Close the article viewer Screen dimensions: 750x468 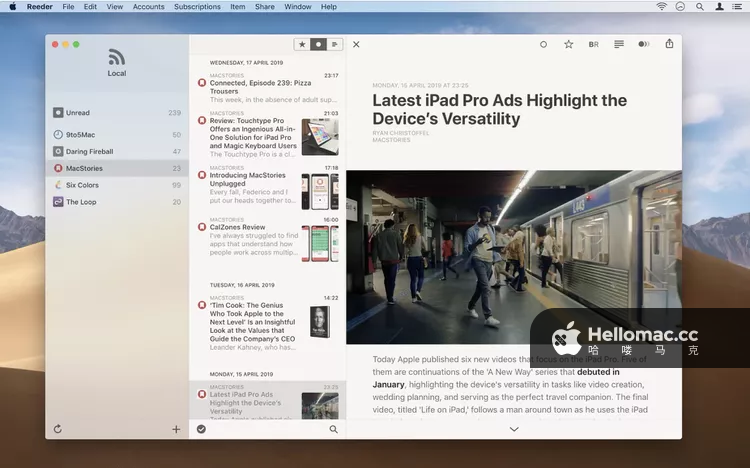click(x=356, y=44)
